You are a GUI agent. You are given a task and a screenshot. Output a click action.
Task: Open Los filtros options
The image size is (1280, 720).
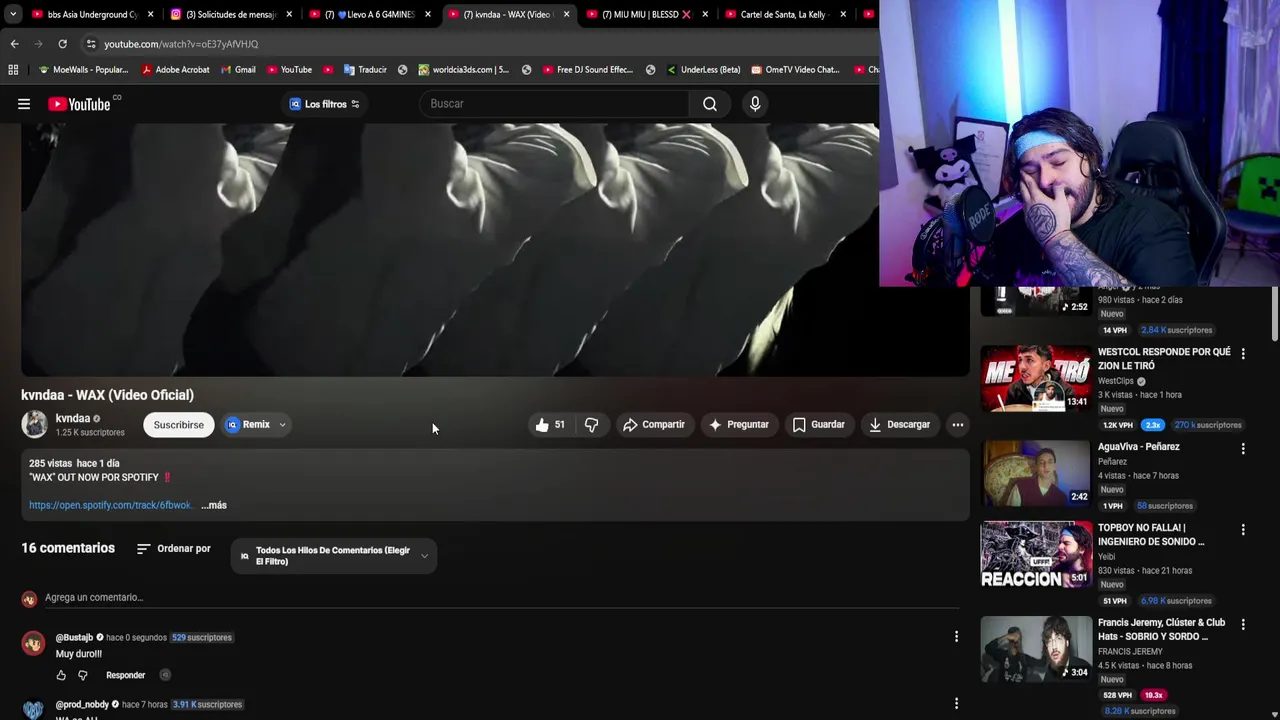pos(324,104)
